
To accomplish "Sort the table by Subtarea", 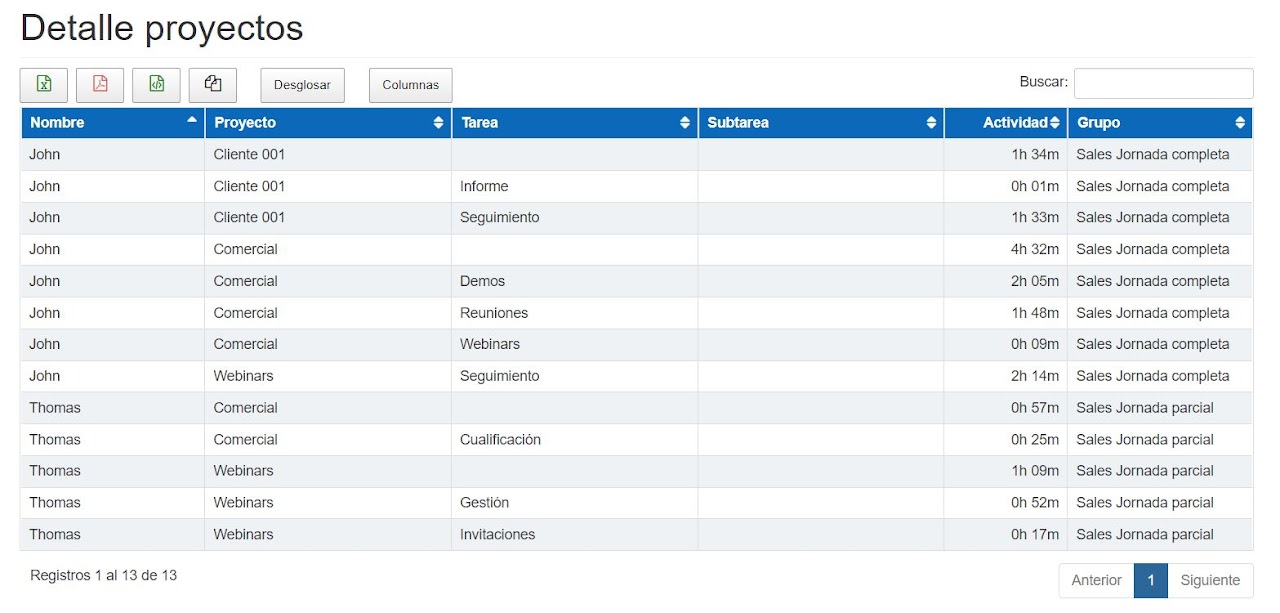I will (931, 123).
